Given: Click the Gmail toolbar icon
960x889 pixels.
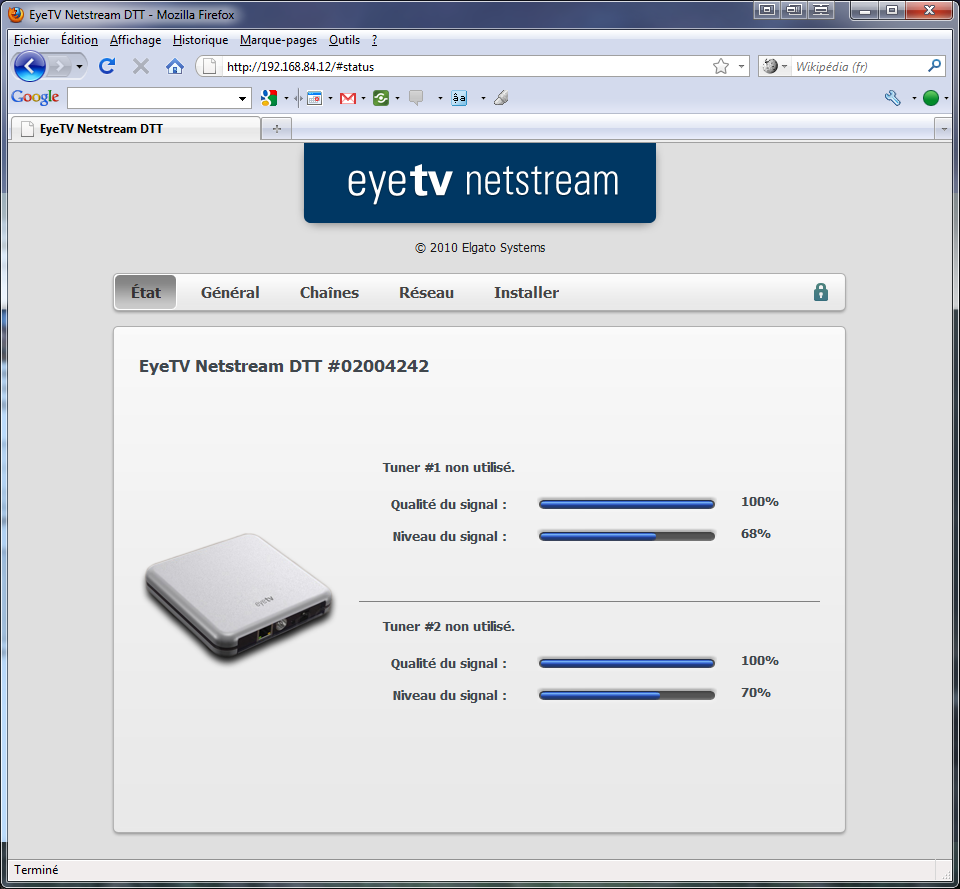Looking at the screenshot, I should point(348,98).
